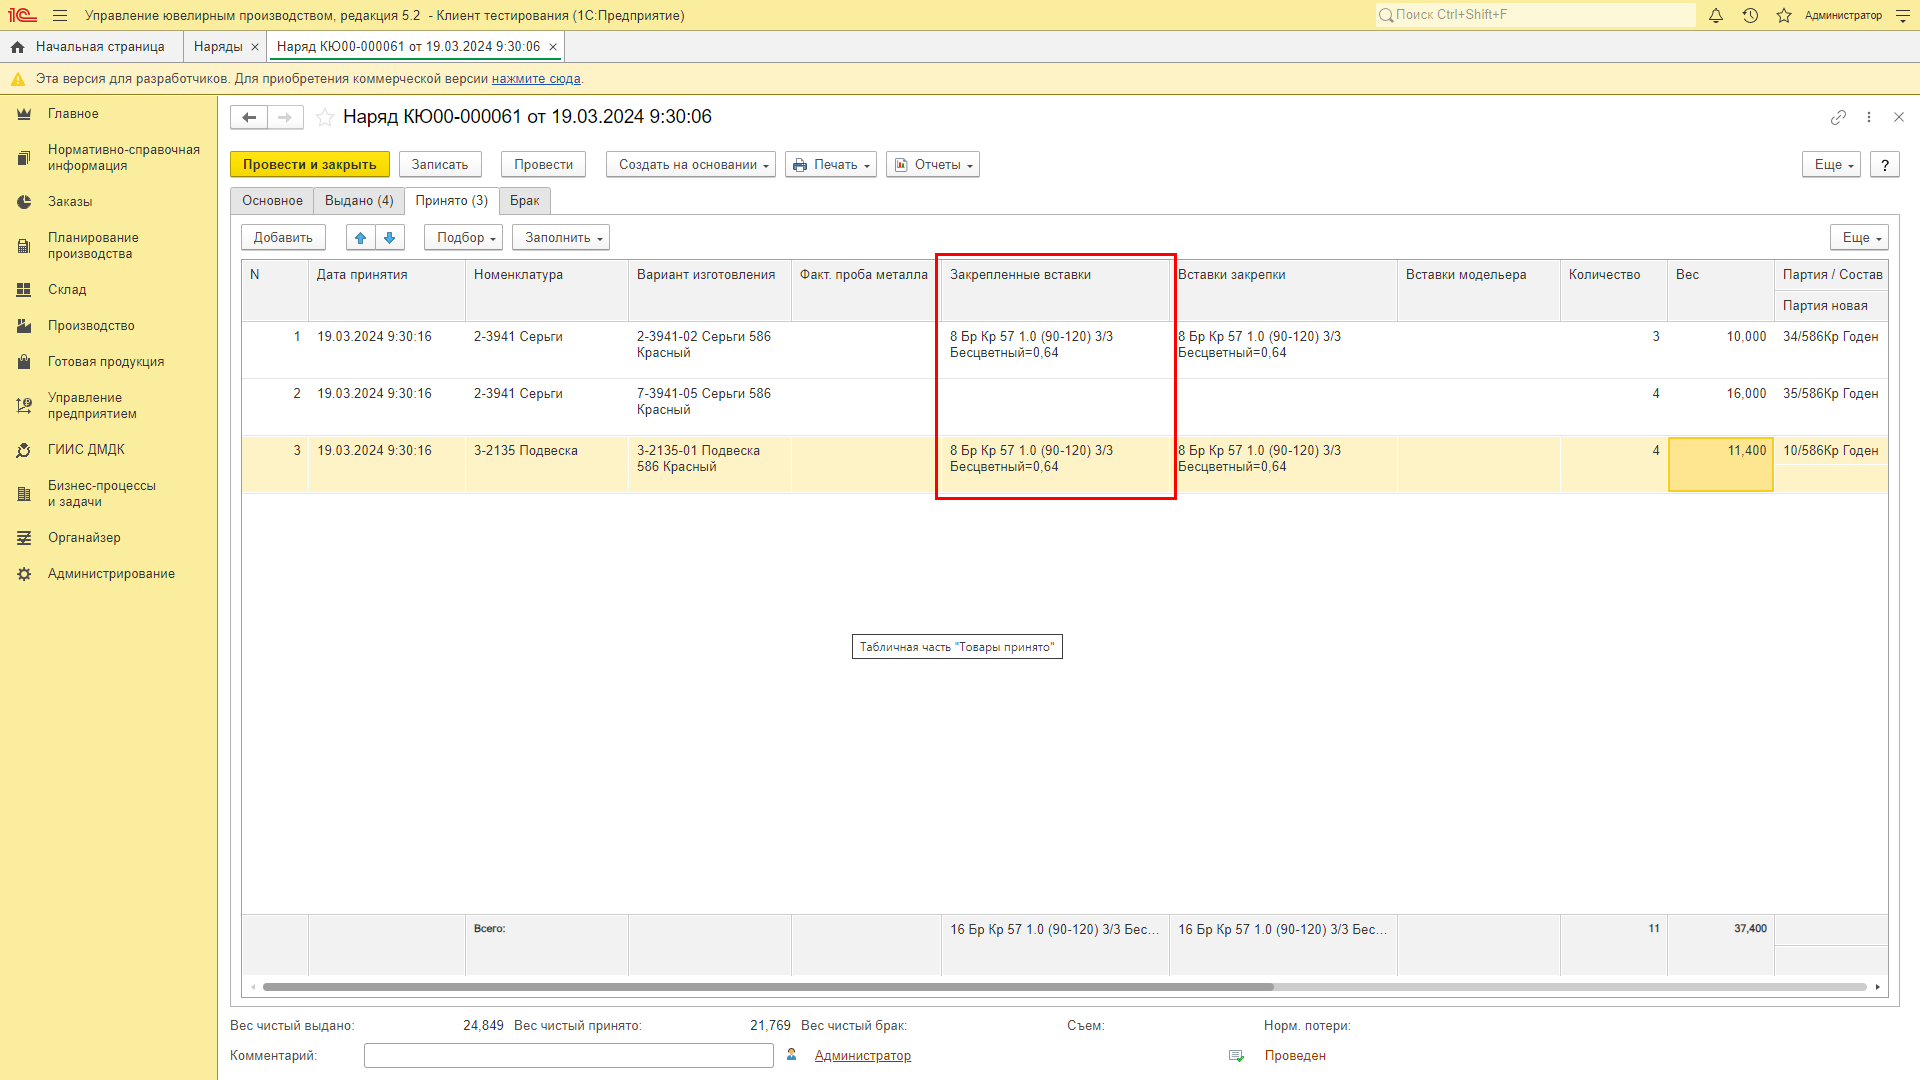Open the vertical three-dots form menu

coord(1869,117)
